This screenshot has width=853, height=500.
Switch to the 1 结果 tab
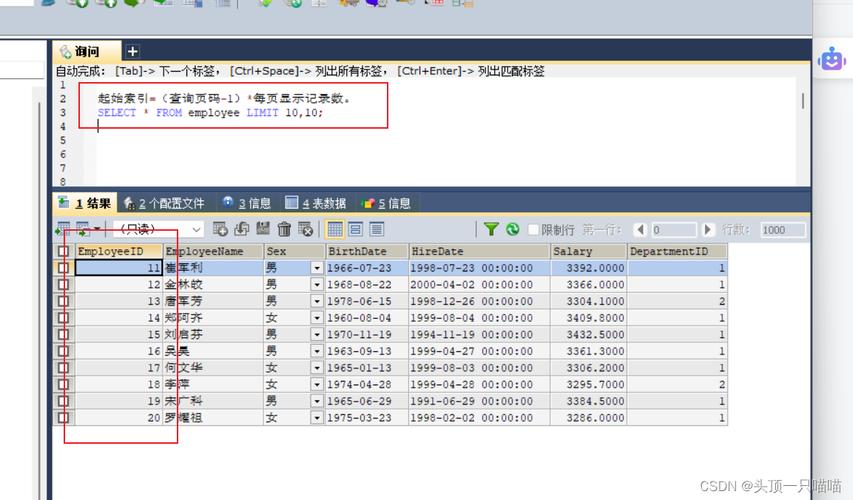click(85, 203)
